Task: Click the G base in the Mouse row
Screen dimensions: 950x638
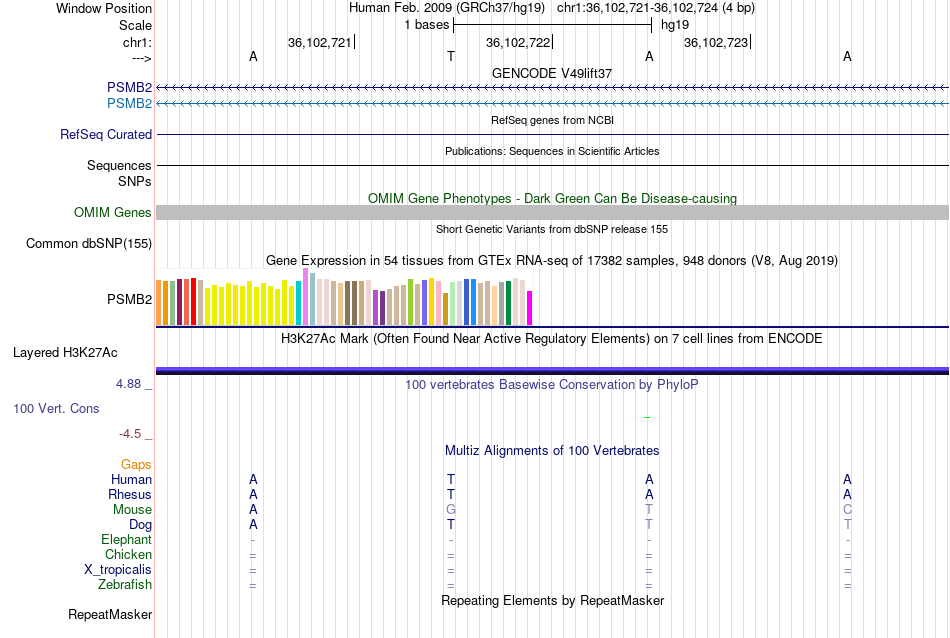Action: [x=451, y=510]
